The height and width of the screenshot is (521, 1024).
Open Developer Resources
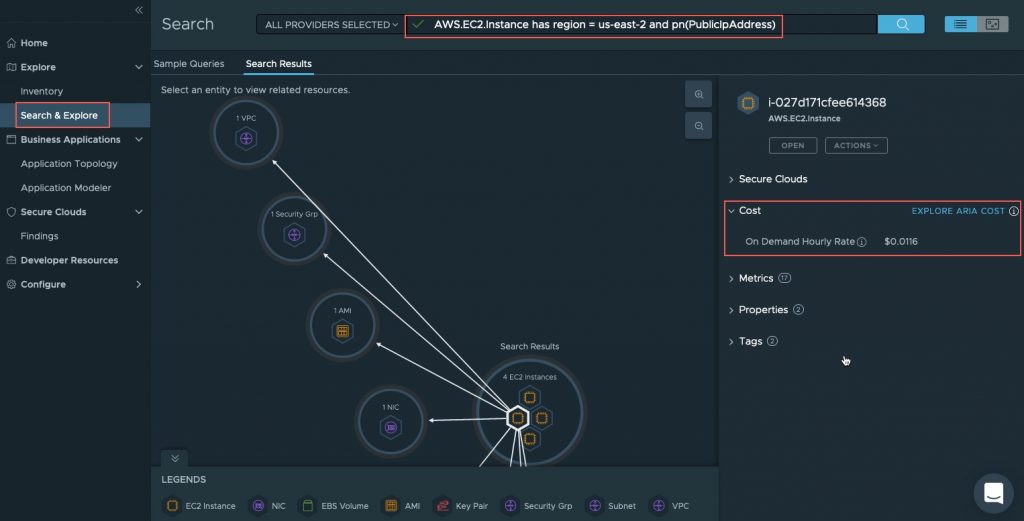click(69, 260)
